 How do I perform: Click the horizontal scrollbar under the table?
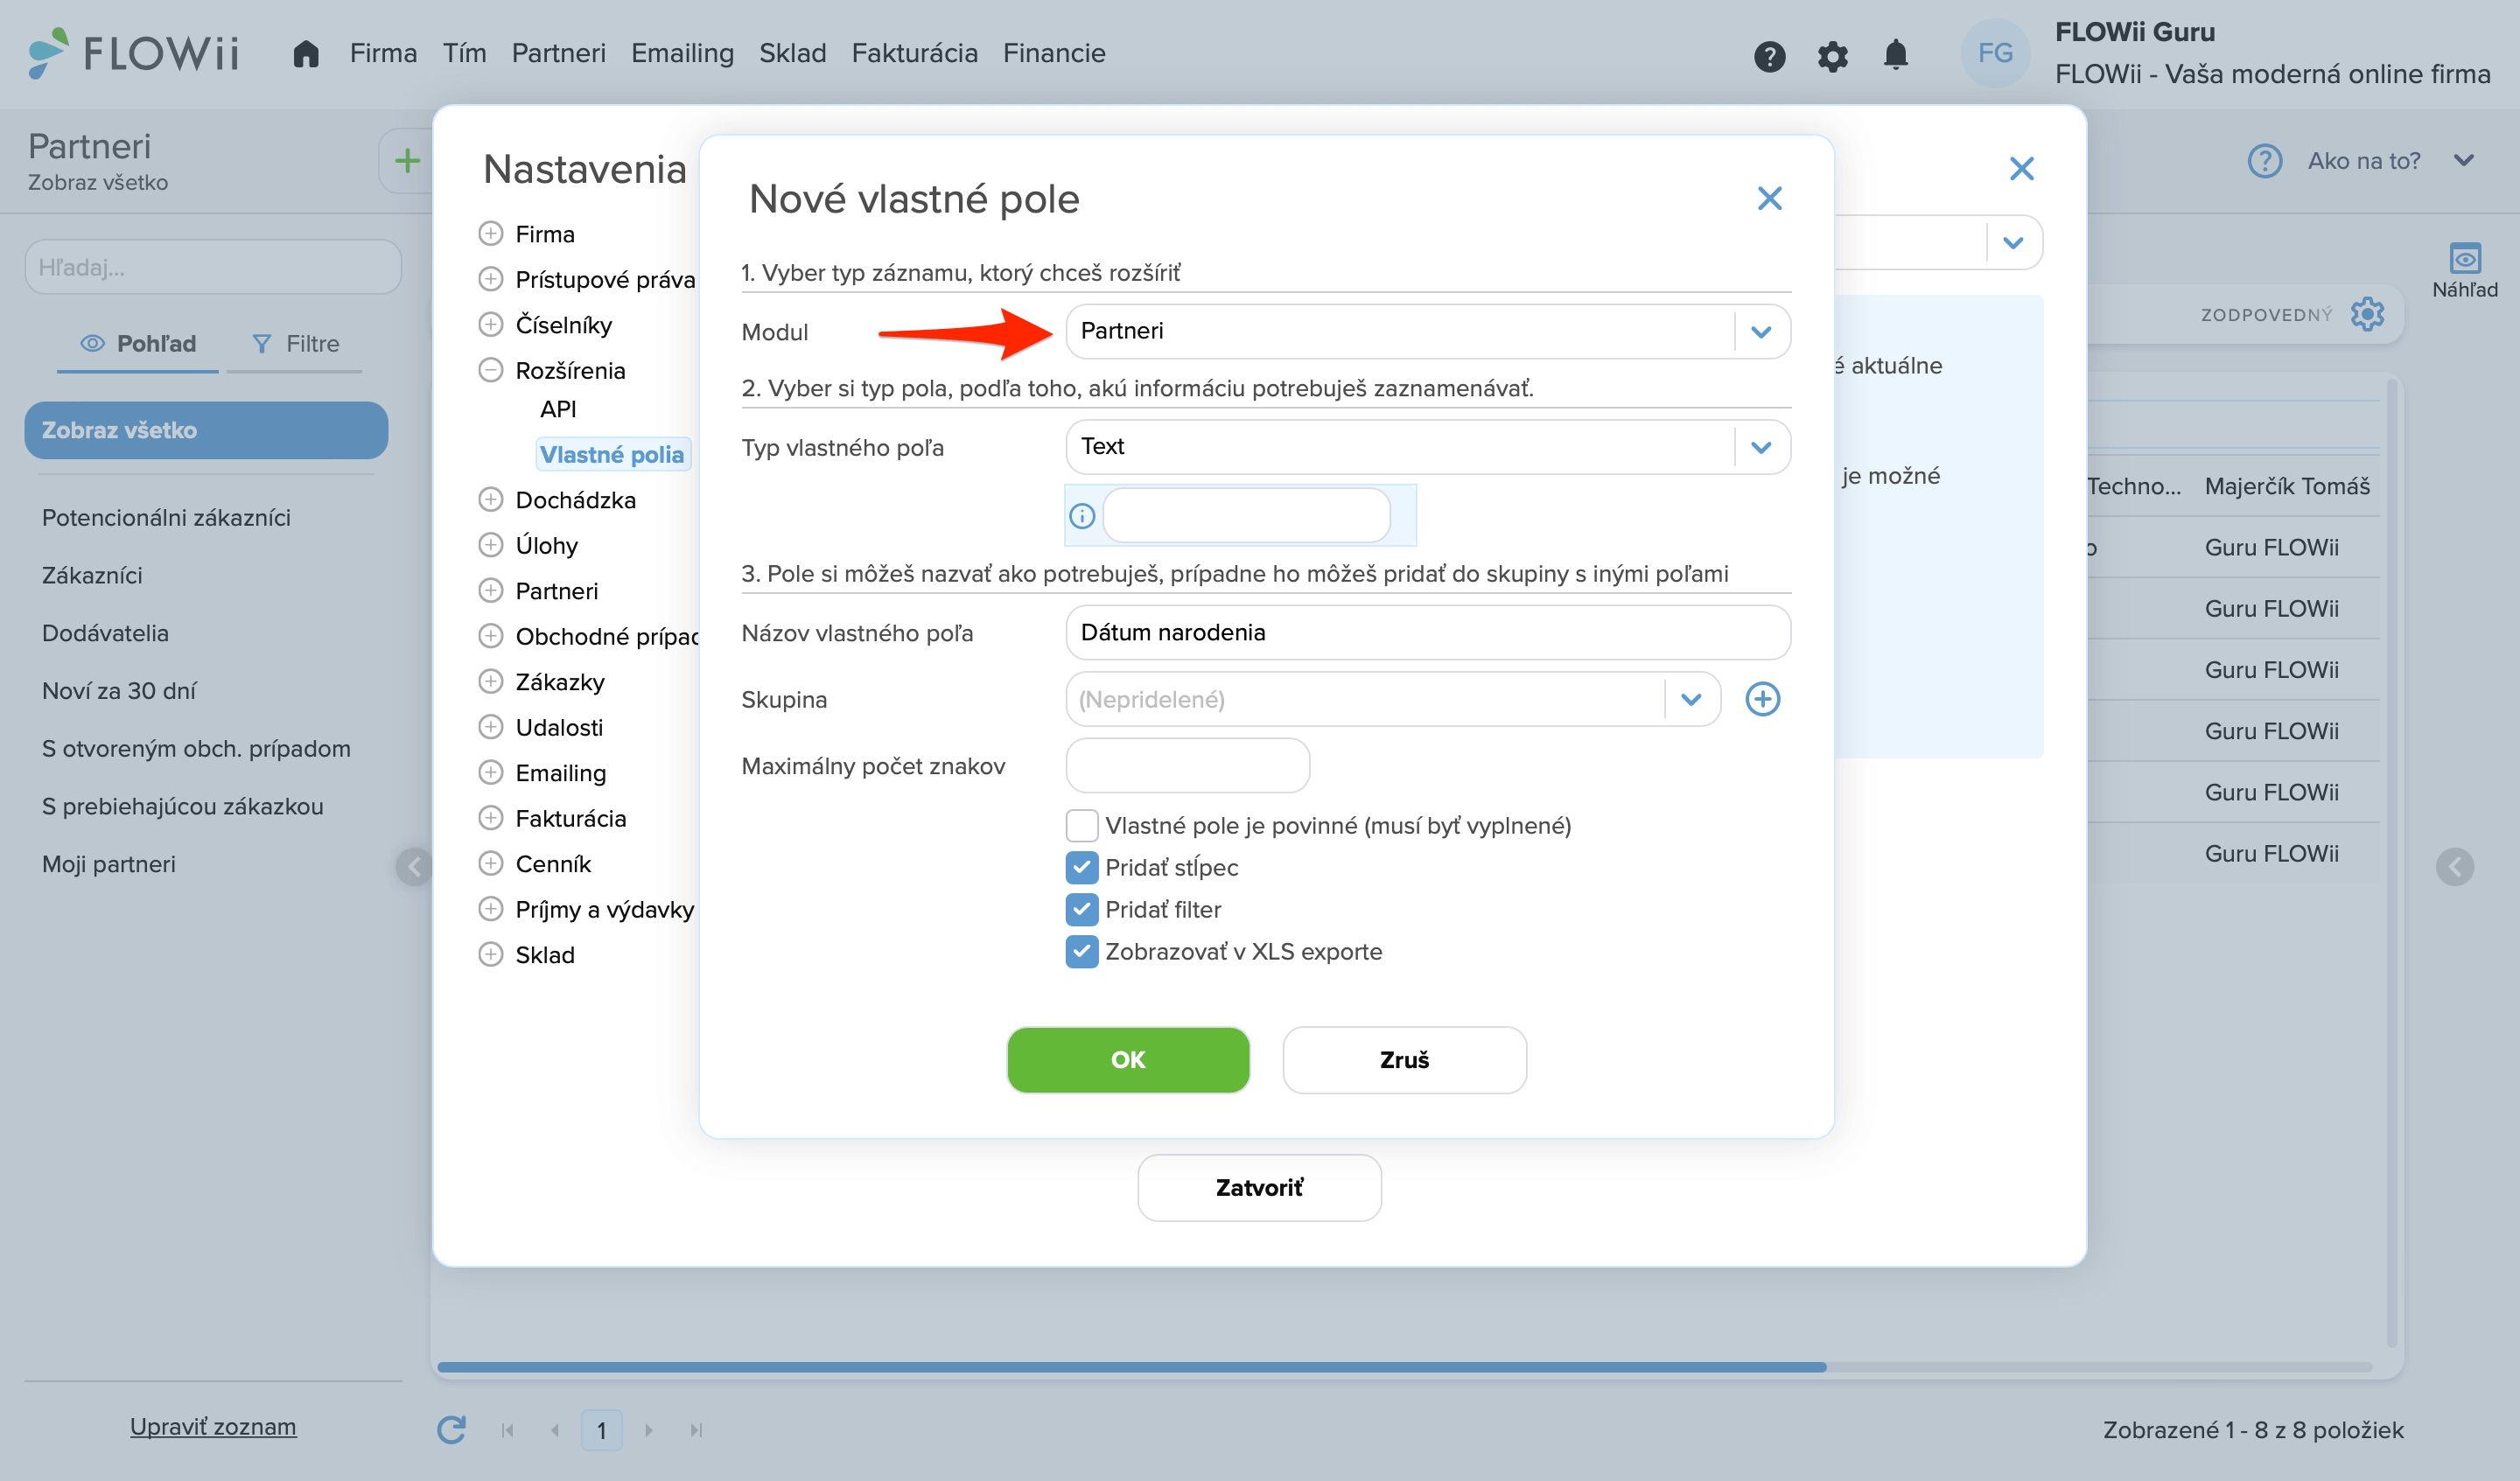(x=1131, y=1367)
